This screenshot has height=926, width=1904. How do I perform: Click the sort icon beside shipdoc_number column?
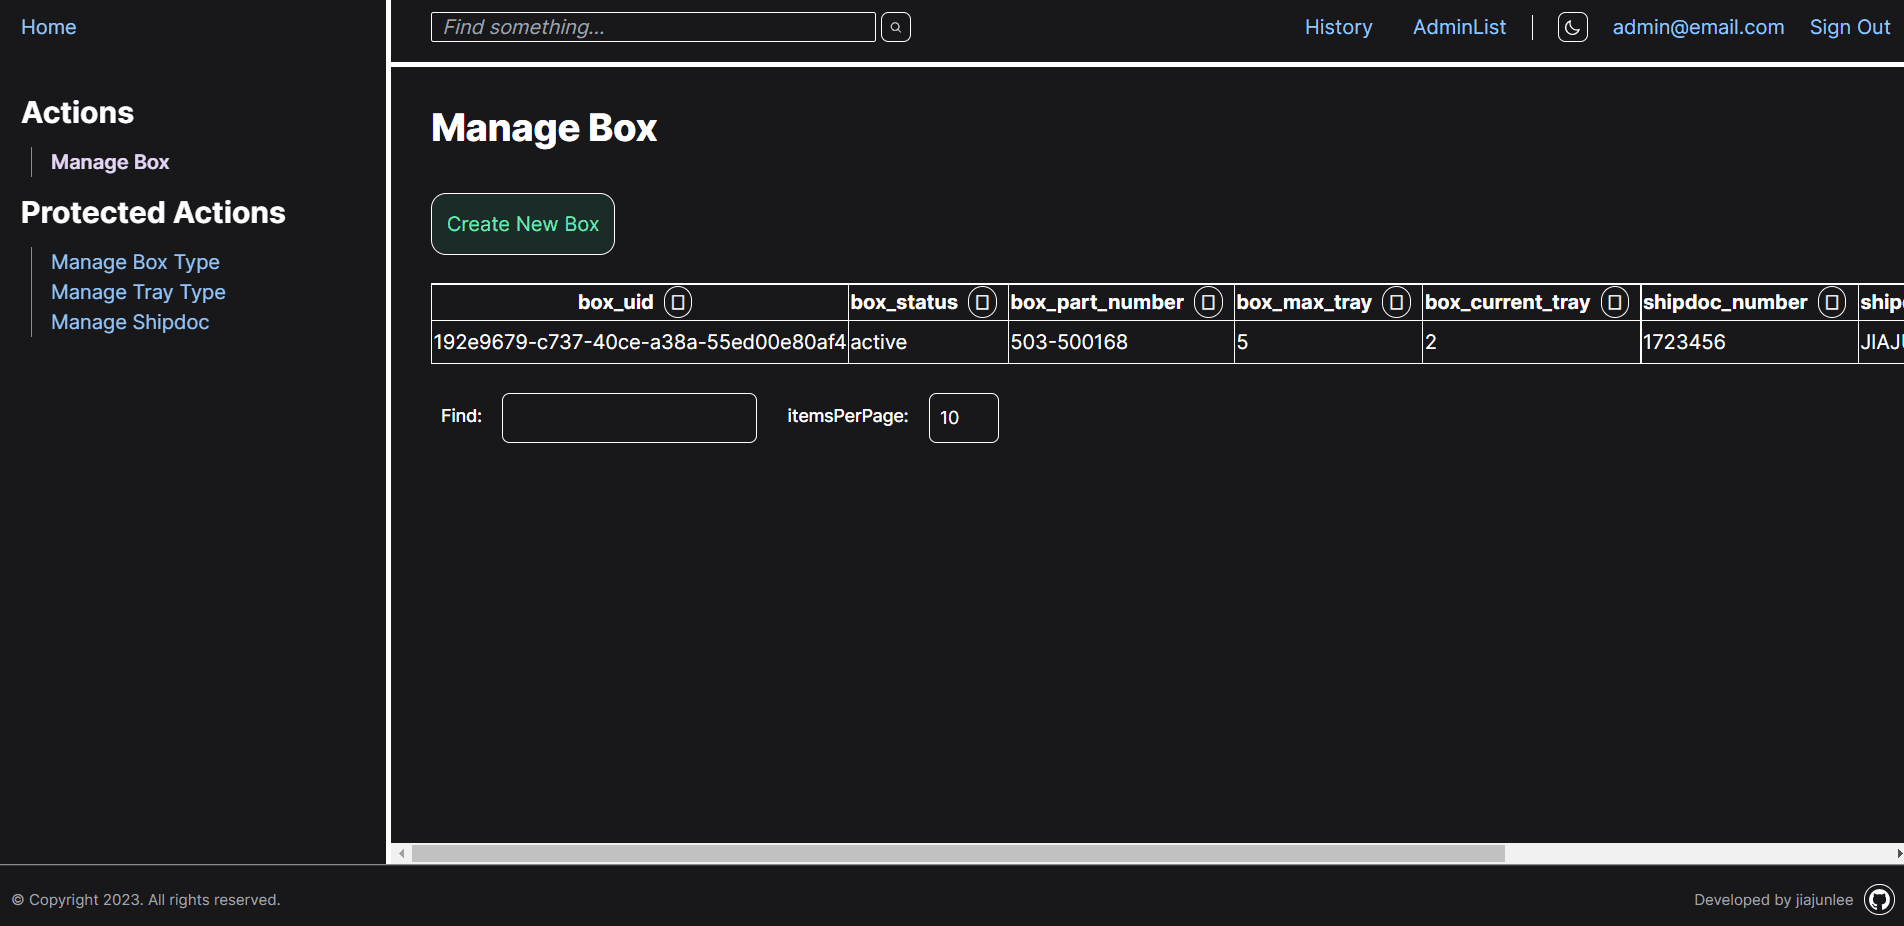(x=1833, y=302)
